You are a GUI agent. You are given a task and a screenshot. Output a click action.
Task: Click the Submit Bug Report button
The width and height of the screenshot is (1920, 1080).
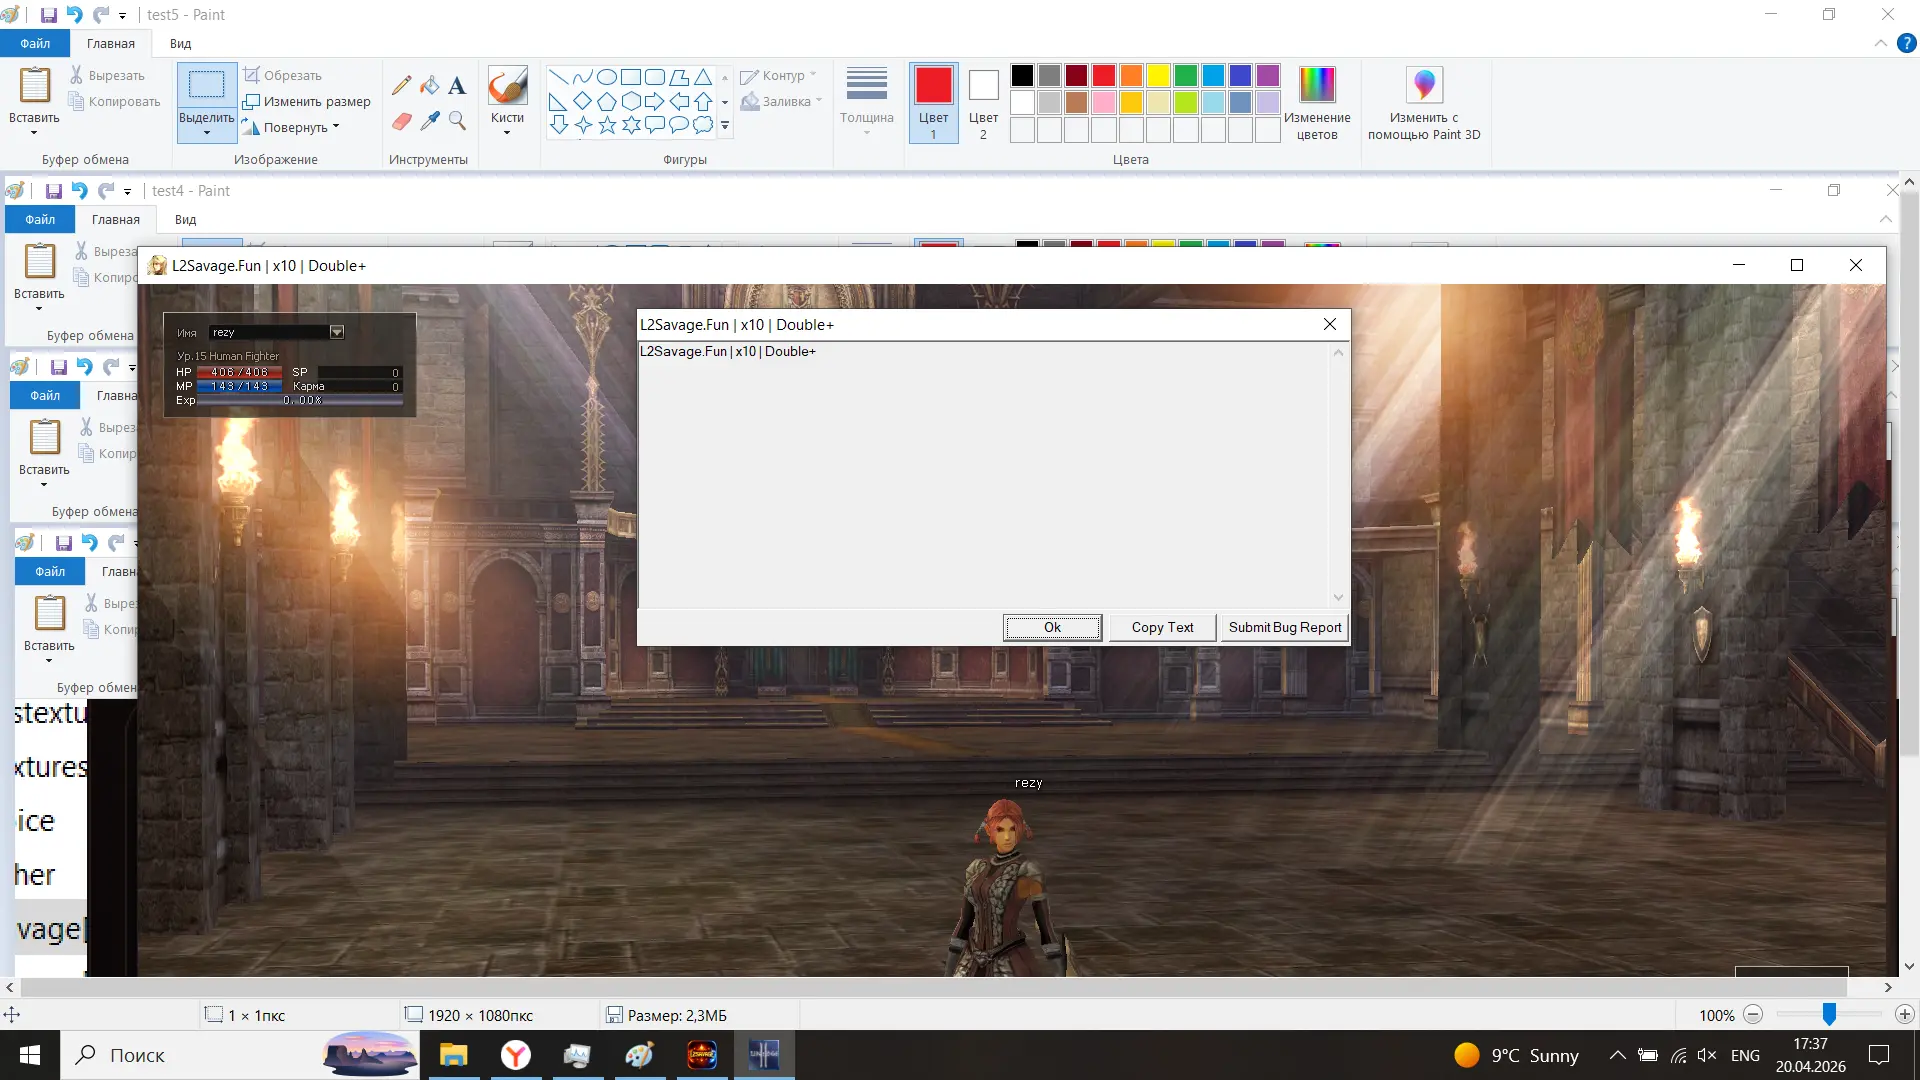click(x=1284, y=627)
